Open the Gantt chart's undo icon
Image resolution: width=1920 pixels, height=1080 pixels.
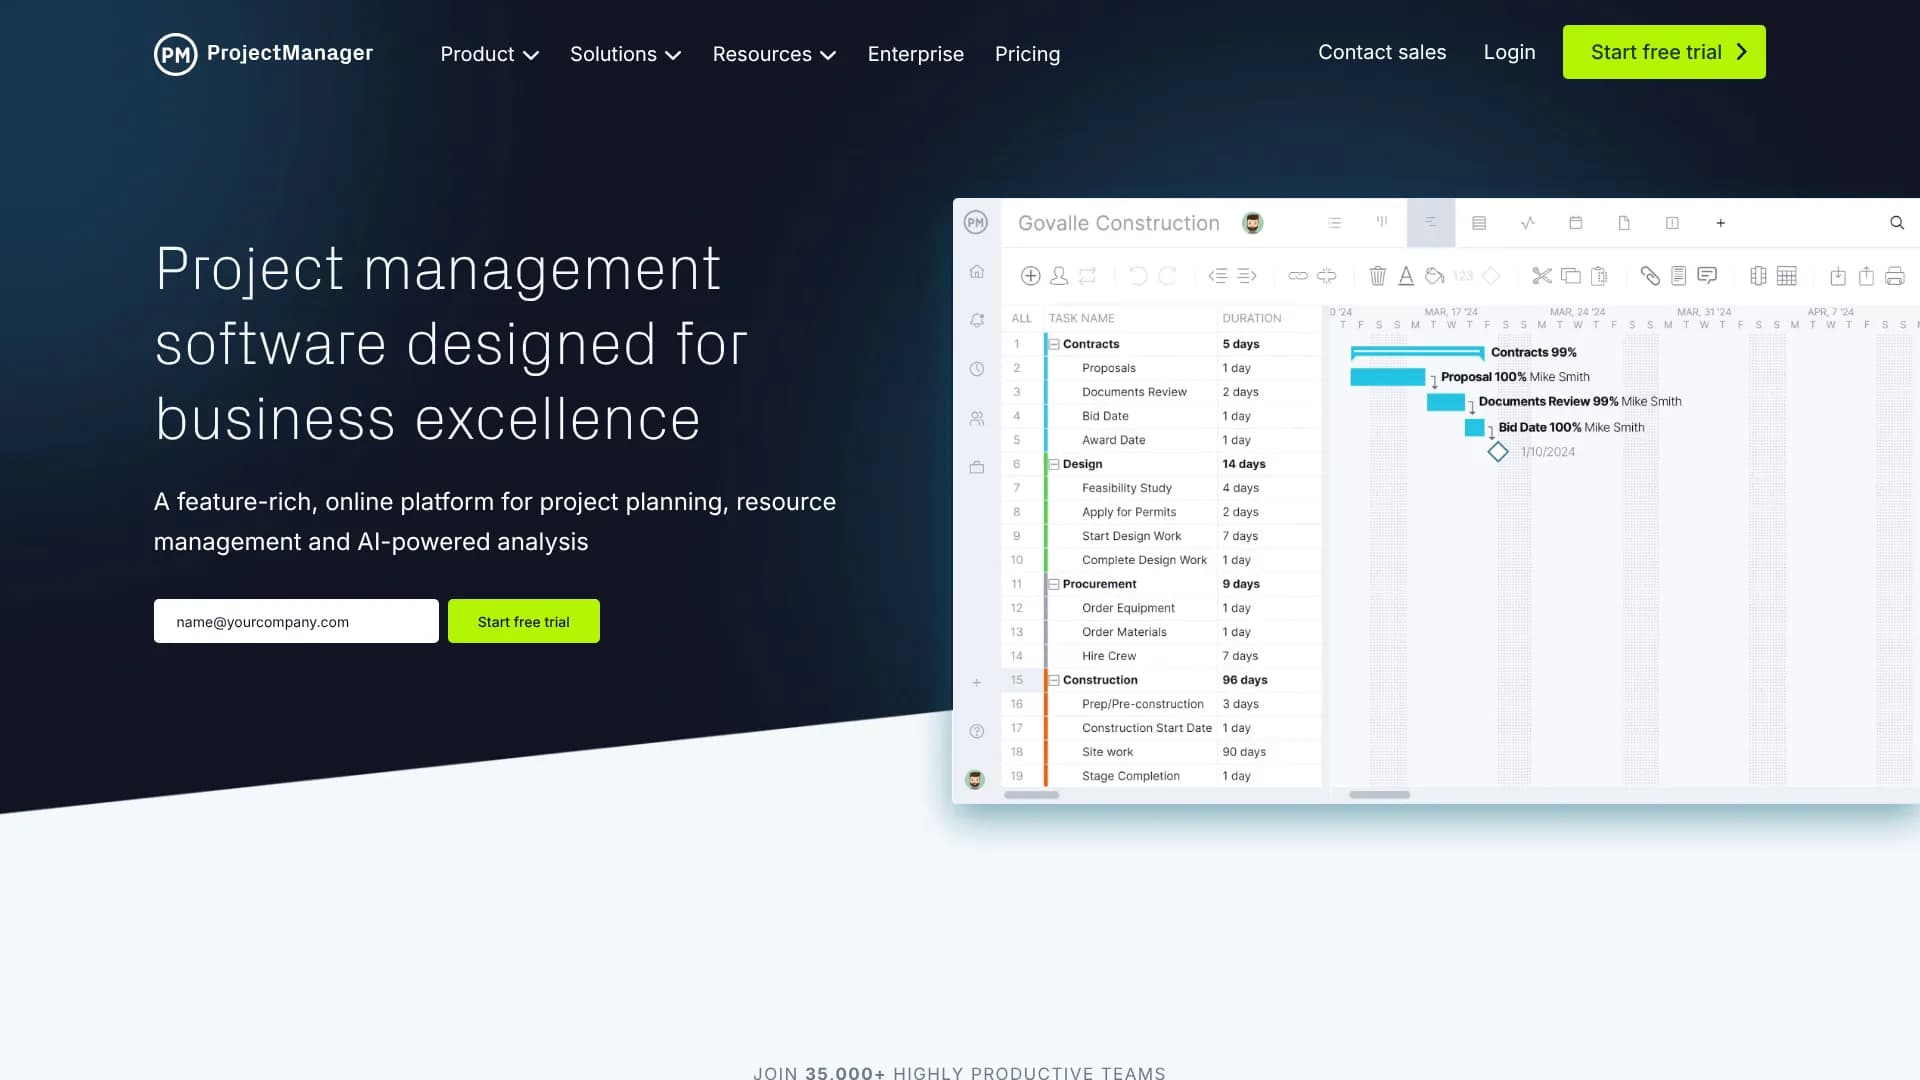tap(1138, 276)
